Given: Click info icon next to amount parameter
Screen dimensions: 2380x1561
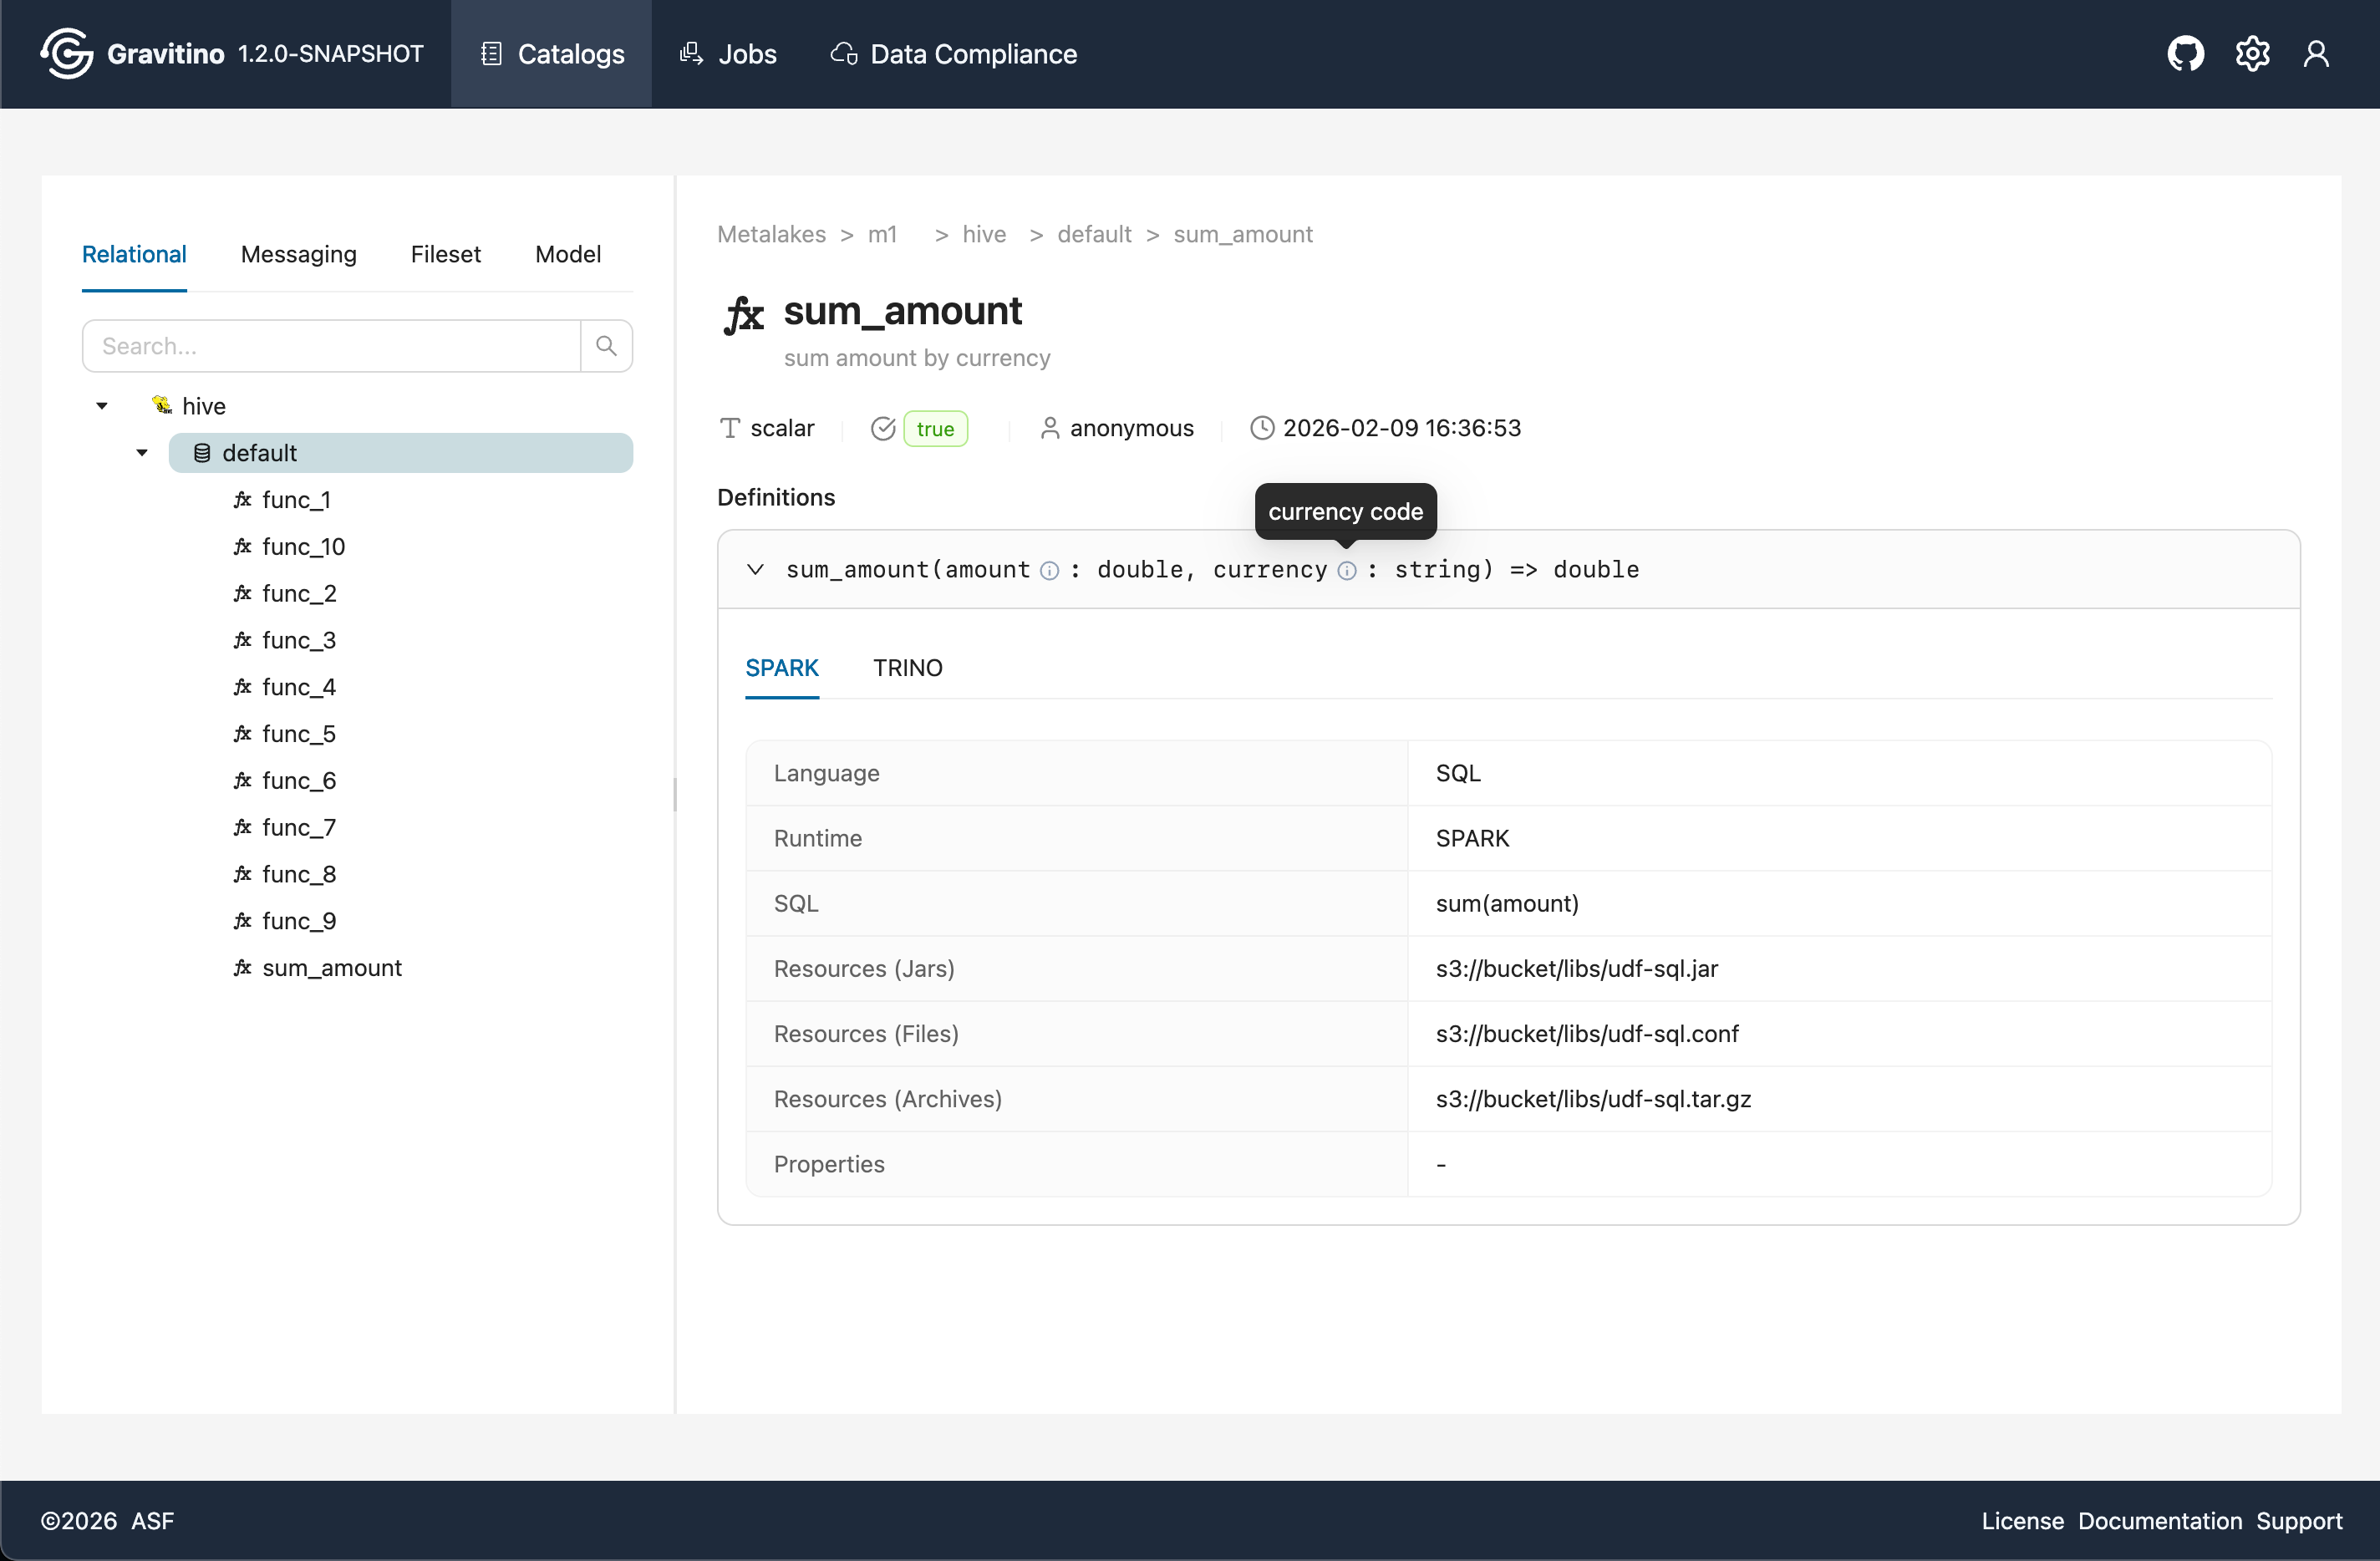Looking at the screenshot, I should 1049,570.
